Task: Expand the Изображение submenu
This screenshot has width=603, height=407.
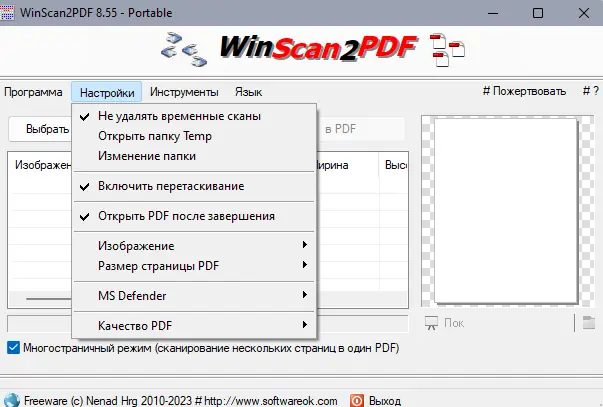Action: [x=194, y=246]
